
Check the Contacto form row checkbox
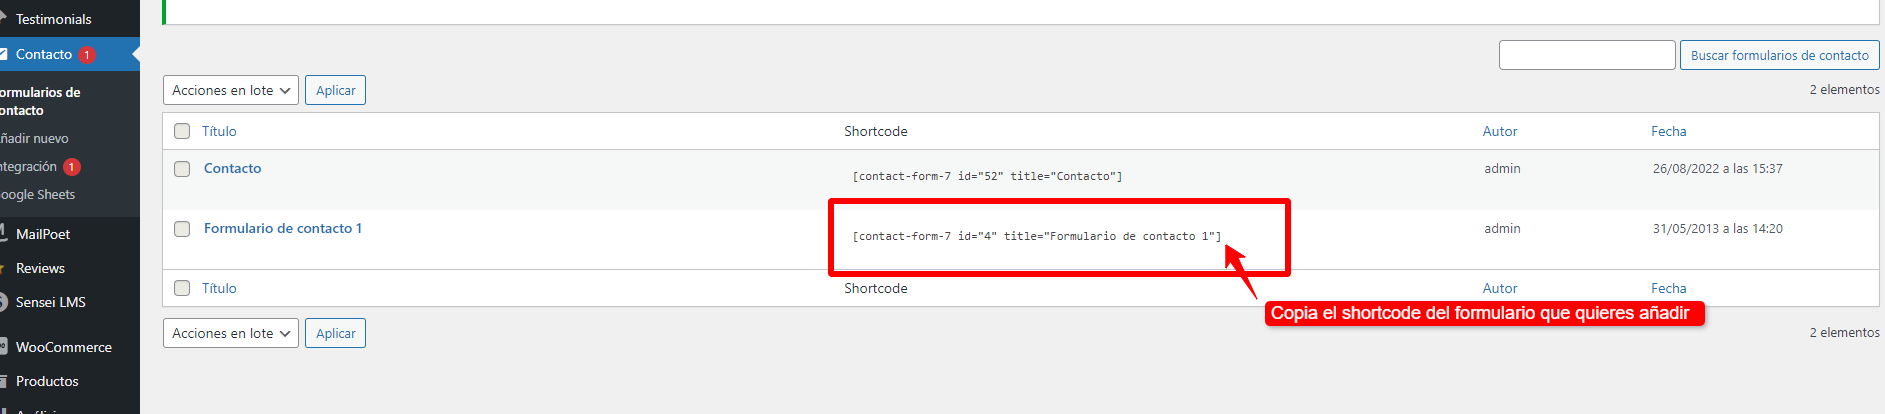[x=182, y=169]
